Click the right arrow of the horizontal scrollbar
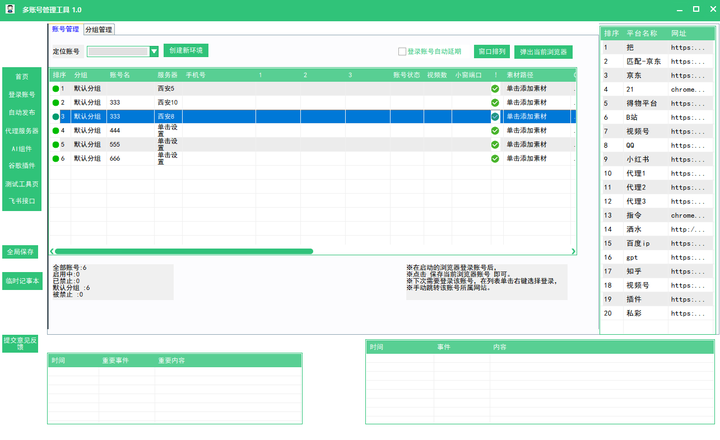The height and width of the screenshot is (440, 720). pyautogui.click(x=573, y=251)
